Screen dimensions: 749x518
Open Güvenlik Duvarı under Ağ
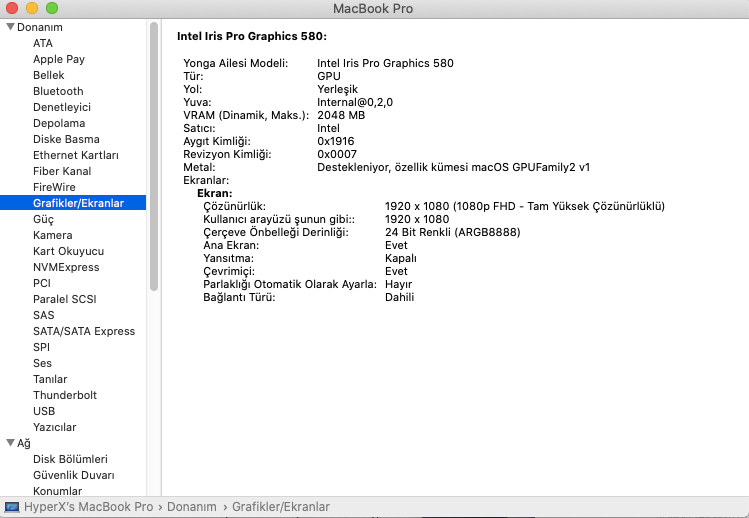(x=74, y=475)
